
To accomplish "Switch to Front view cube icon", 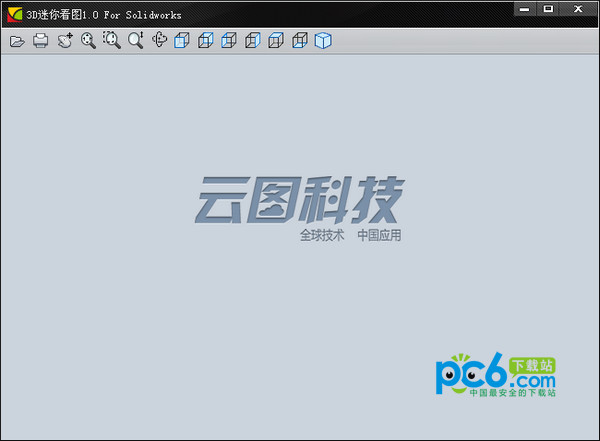I will (x=182, y=40).
